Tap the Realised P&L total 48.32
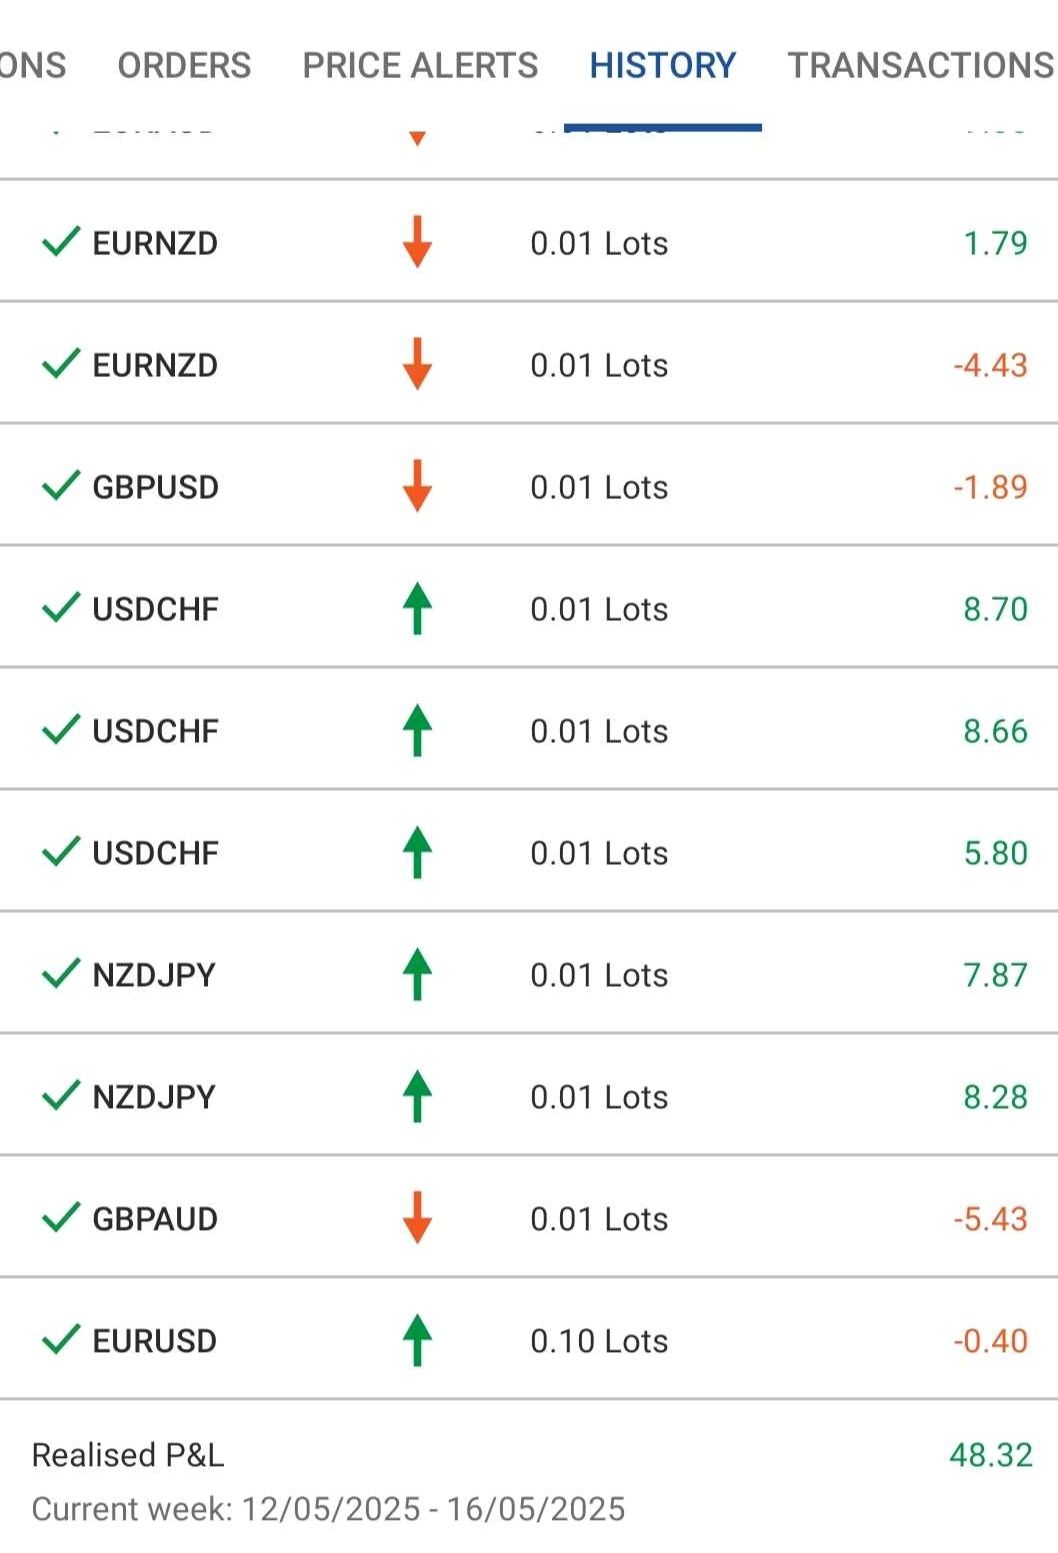Screen dimensions: 1058x1553 [990, 1455]
